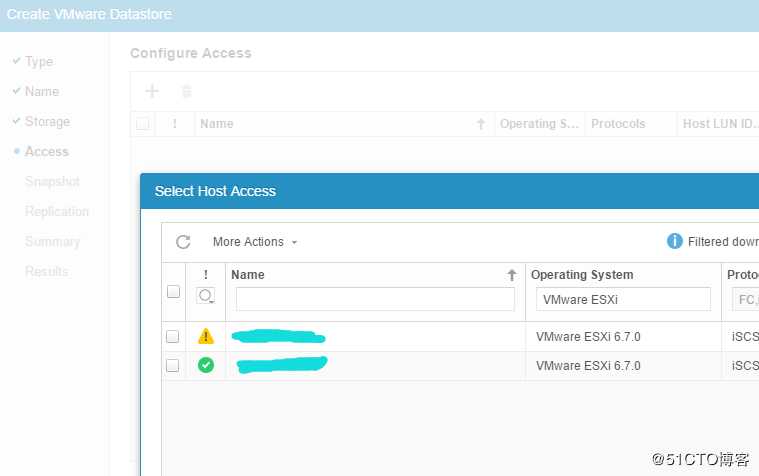Click the yellow warning status icon
759x476 pixels.
(x=206, y=336)
